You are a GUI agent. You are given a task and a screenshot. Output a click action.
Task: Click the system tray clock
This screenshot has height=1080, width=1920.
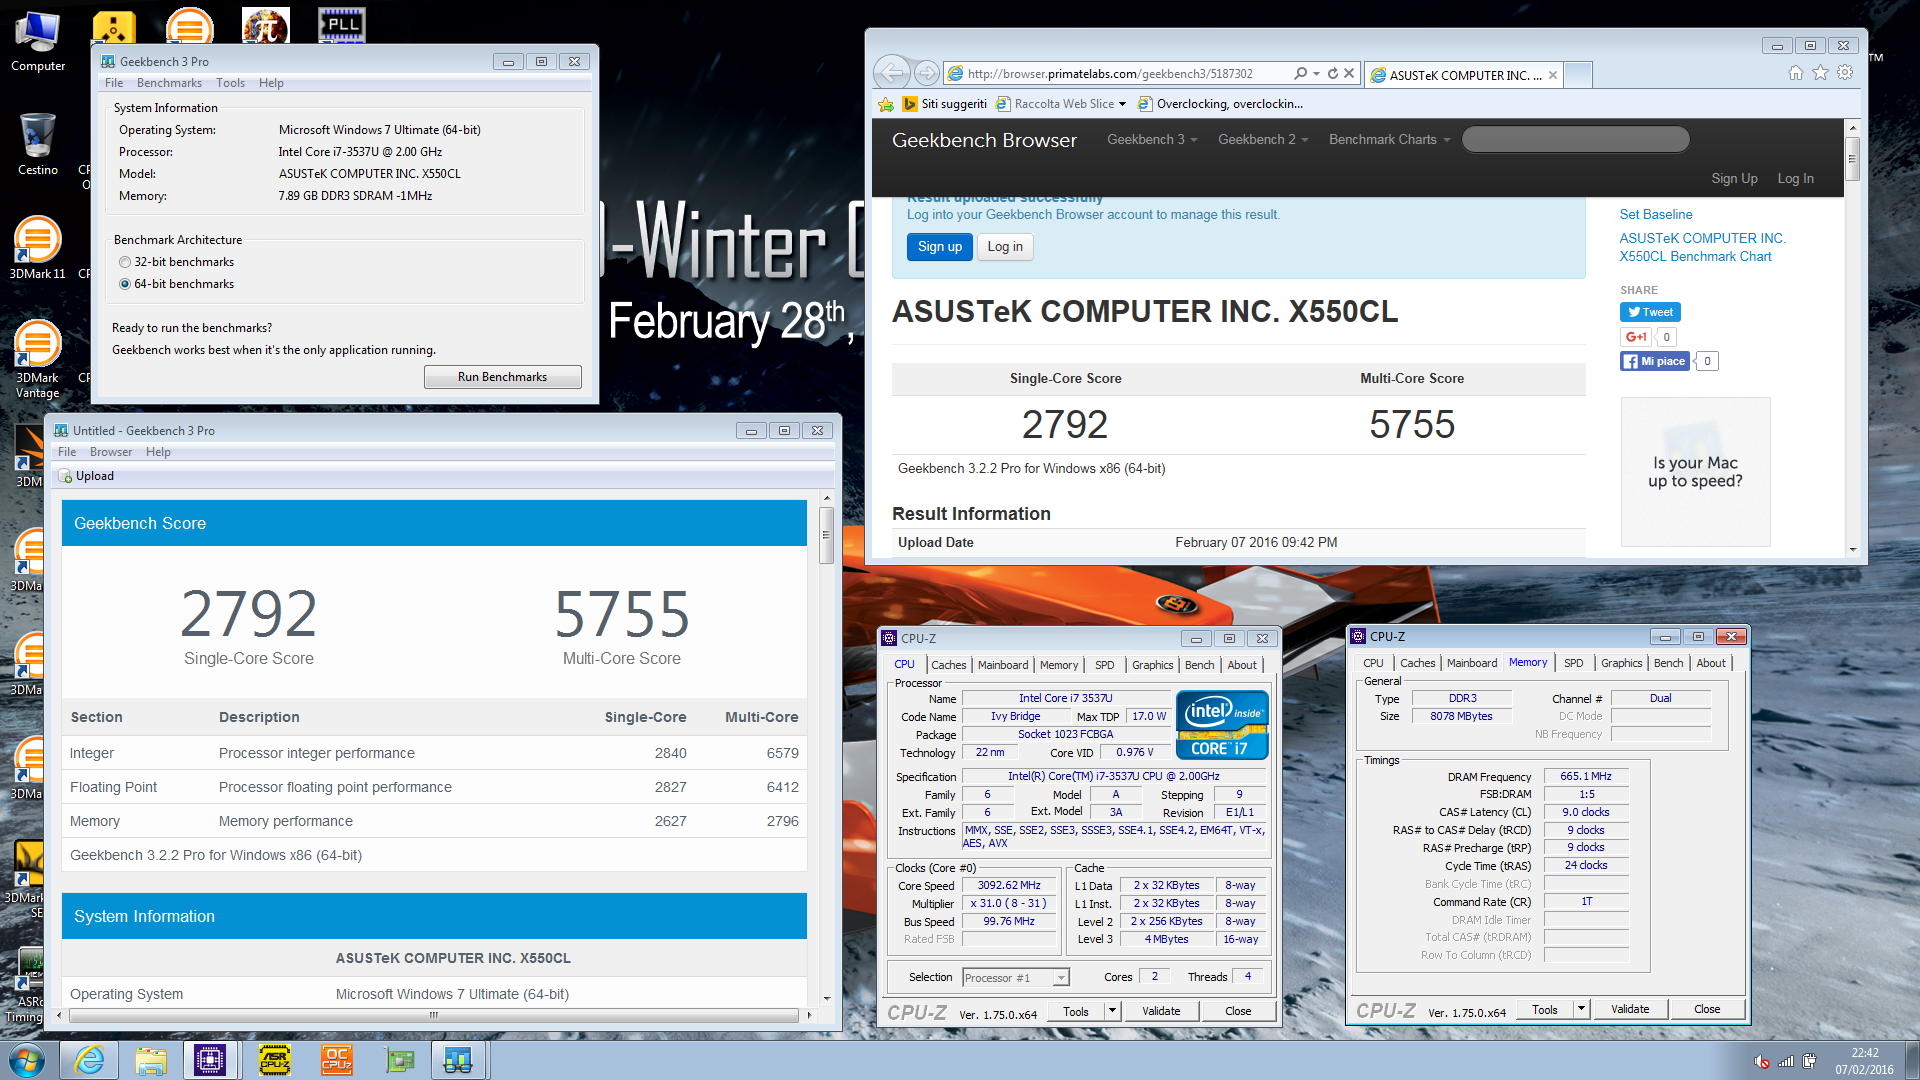(x=1864, y=1061)
